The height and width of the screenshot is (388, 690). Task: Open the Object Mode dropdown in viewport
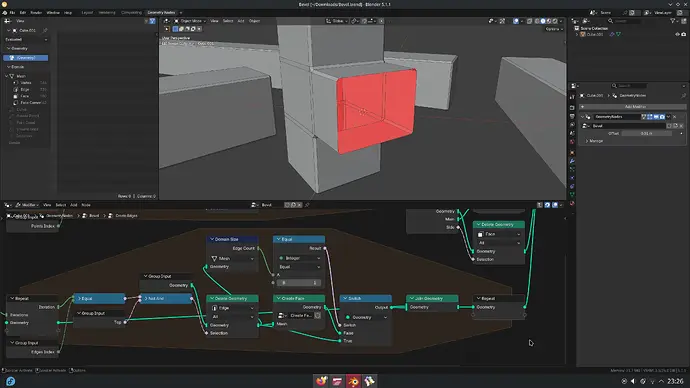(x=190, y=21)
